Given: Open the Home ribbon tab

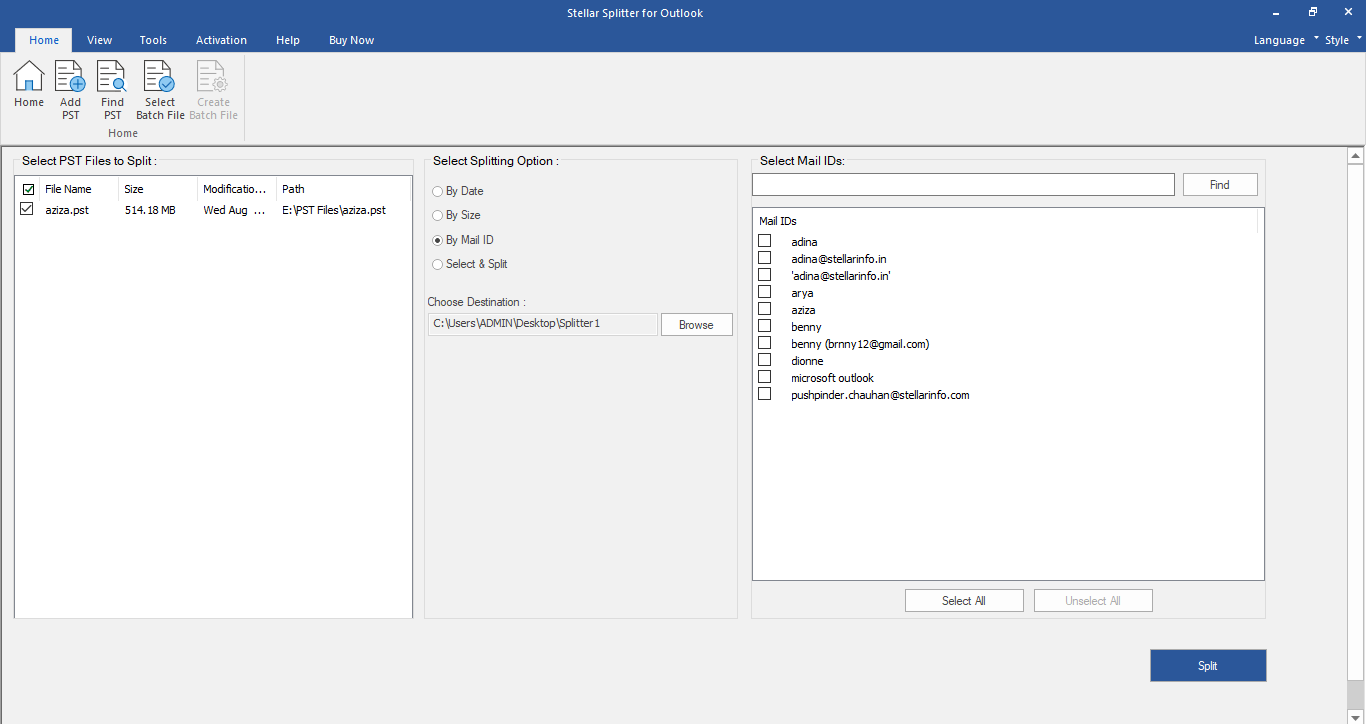Looking at the screenshot, I should (x=44, y=40).
